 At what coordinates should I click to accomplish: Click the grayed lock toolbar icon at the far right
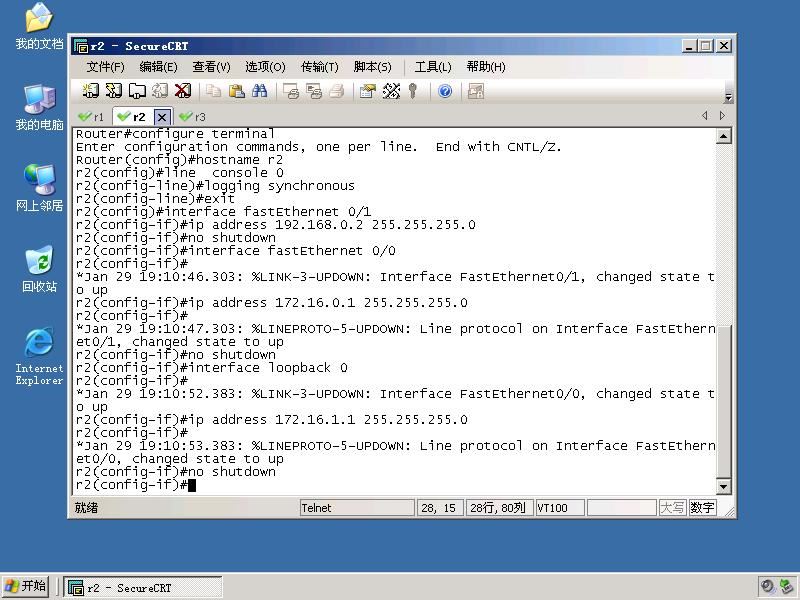click(476, 91)
